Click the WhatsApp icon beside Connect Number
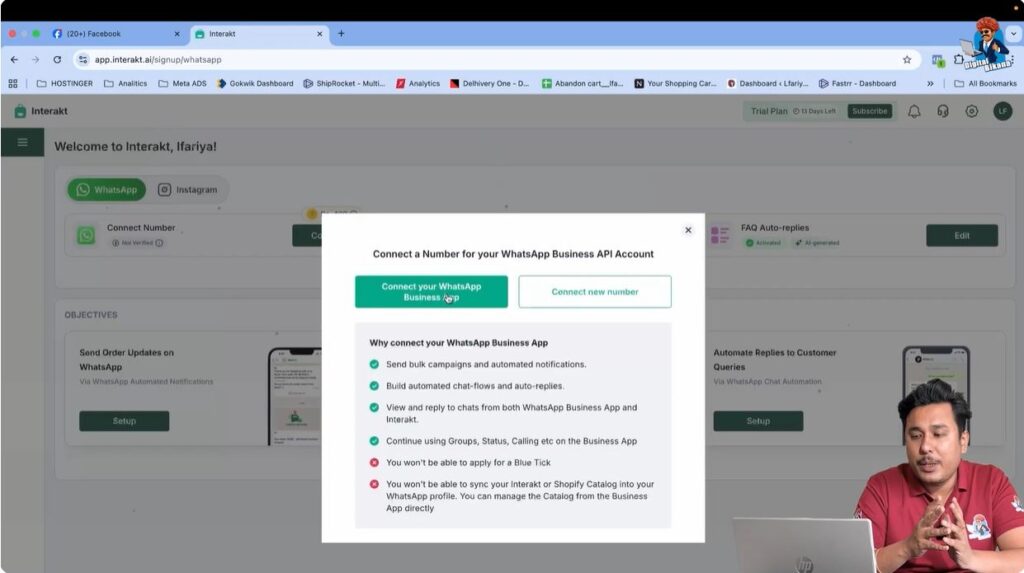 tap(86, 235)
